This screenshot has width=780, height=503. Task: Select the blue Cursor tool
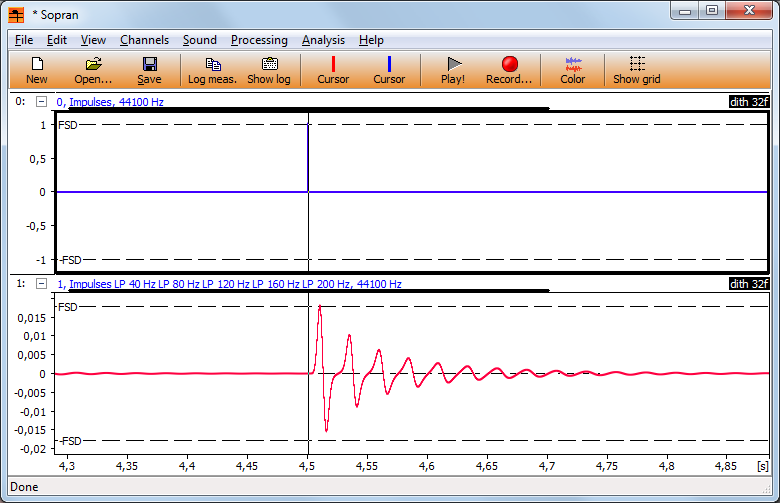(389, 70)
